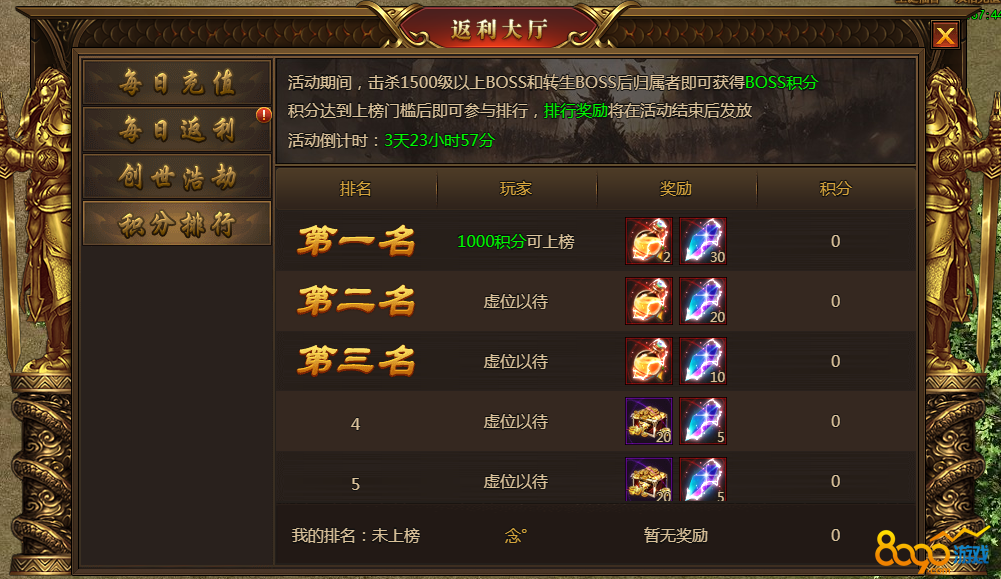This screenshot has height=579, width=1001.
Task: Select third place crystal reward showing 10
Action: coord(703,361)
